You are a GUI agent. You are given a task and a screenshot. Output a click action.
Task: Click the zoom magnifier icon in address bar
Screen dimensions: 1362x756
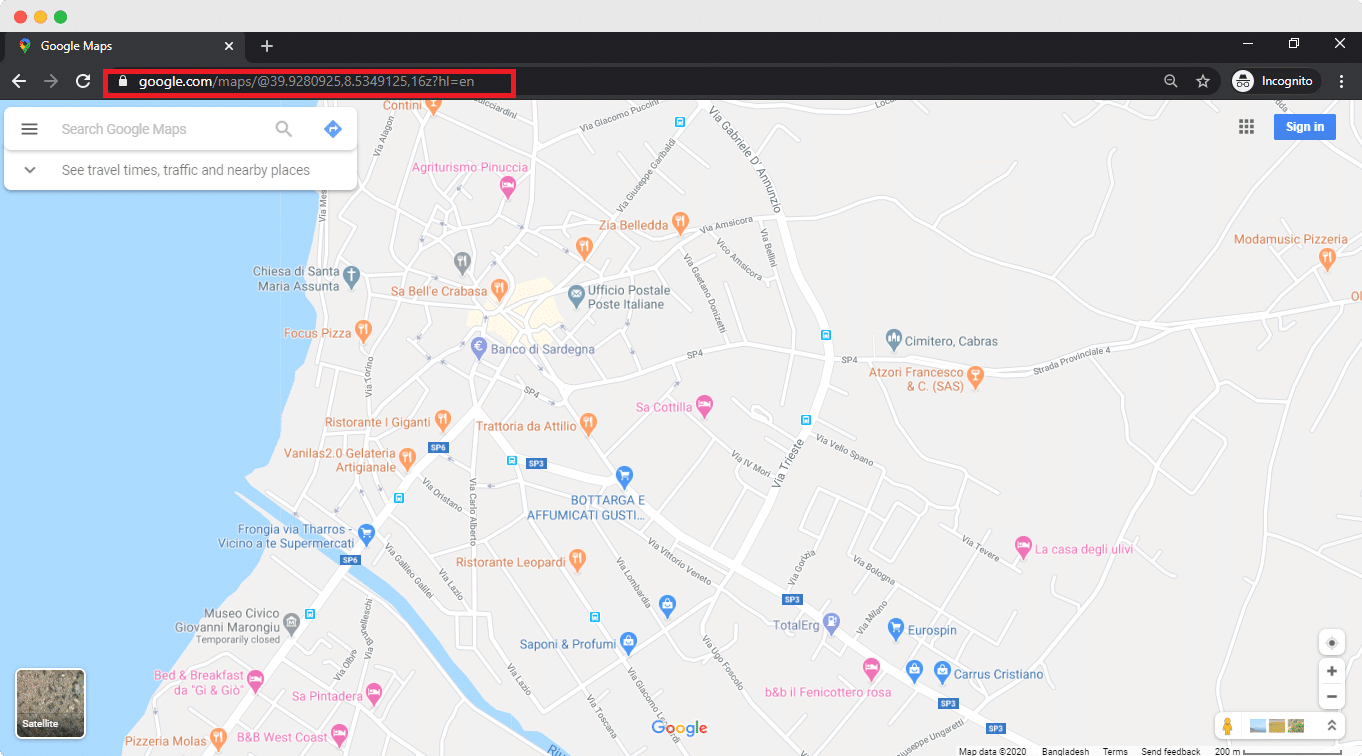point(1171,81)
